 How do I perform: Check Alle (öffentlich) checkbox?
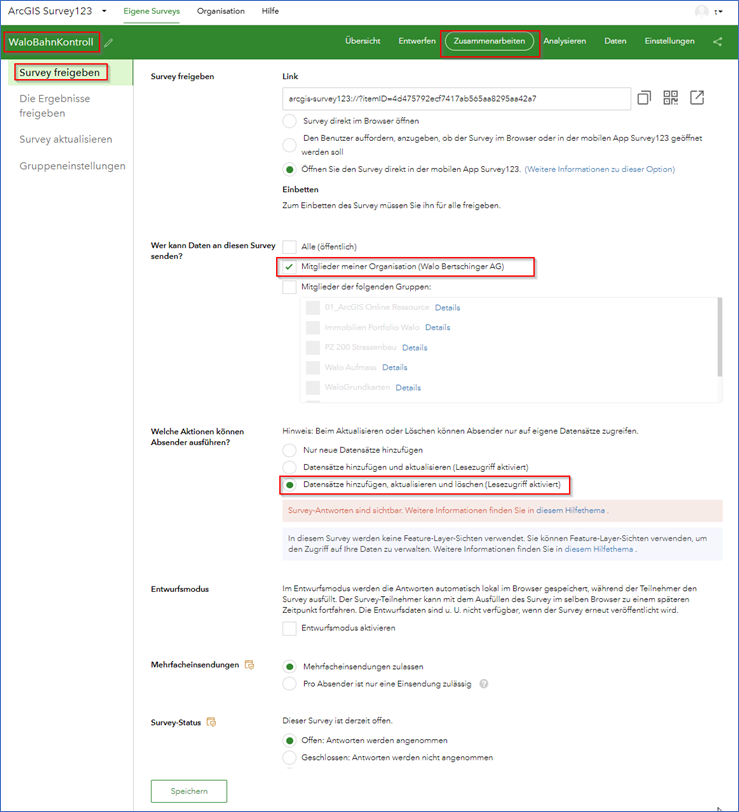point(289,246)
